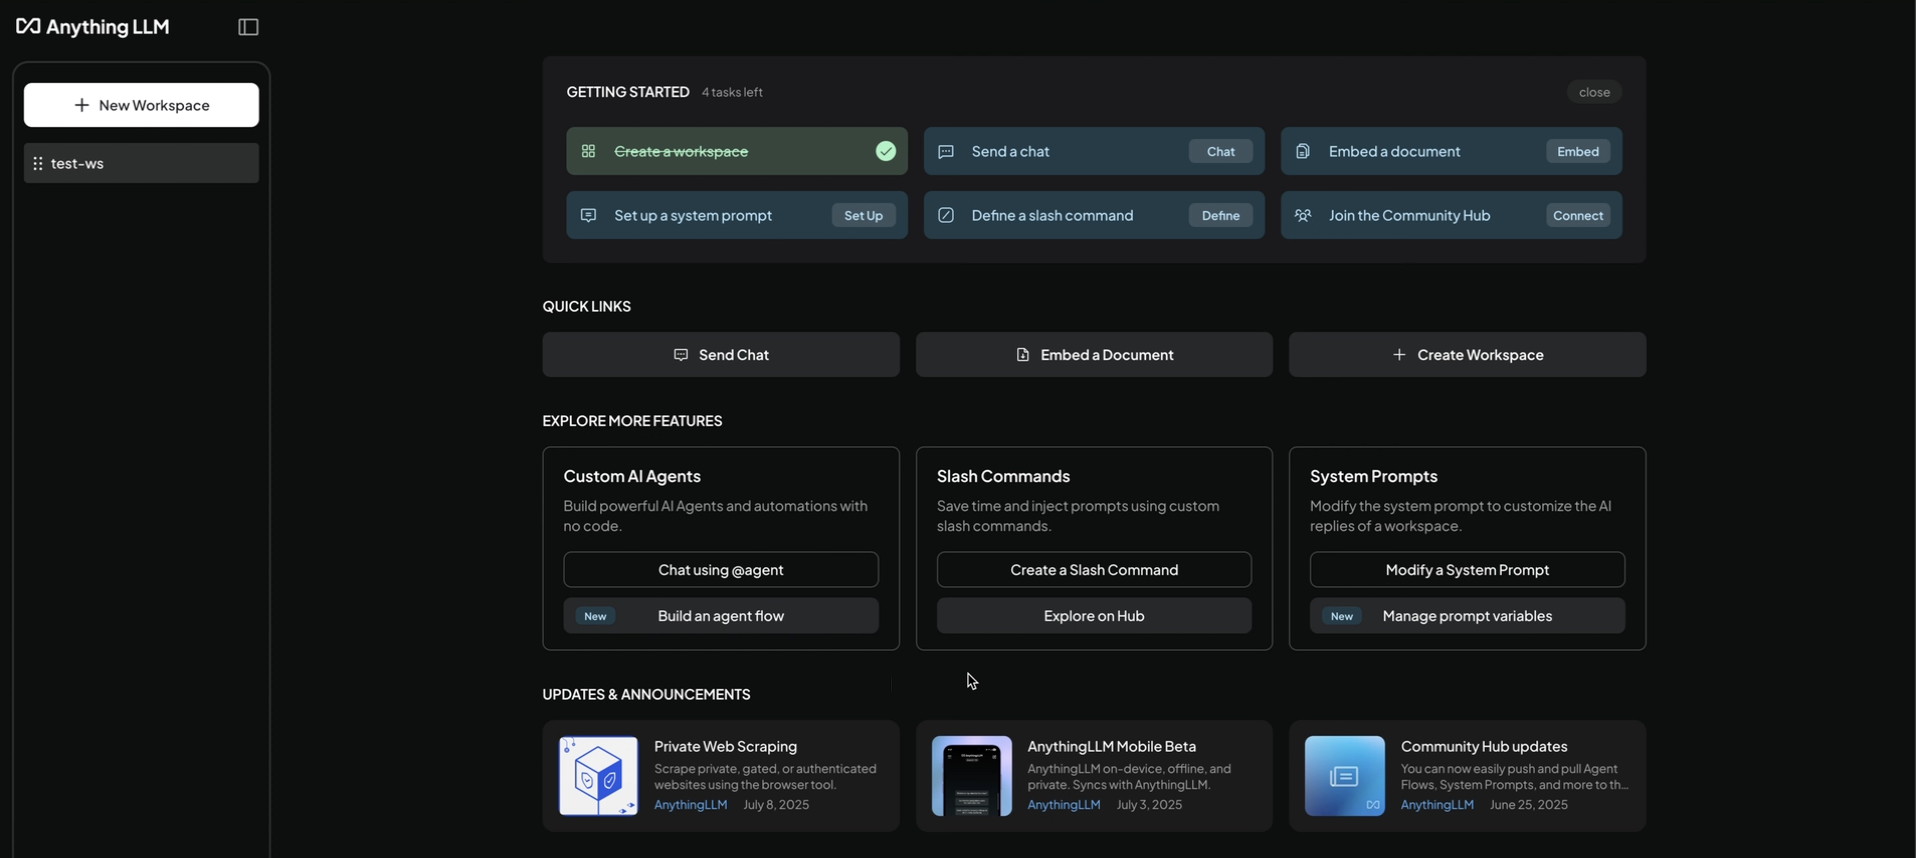
Task: Click the Slash Commands heading
Action: click(1003, 476)
